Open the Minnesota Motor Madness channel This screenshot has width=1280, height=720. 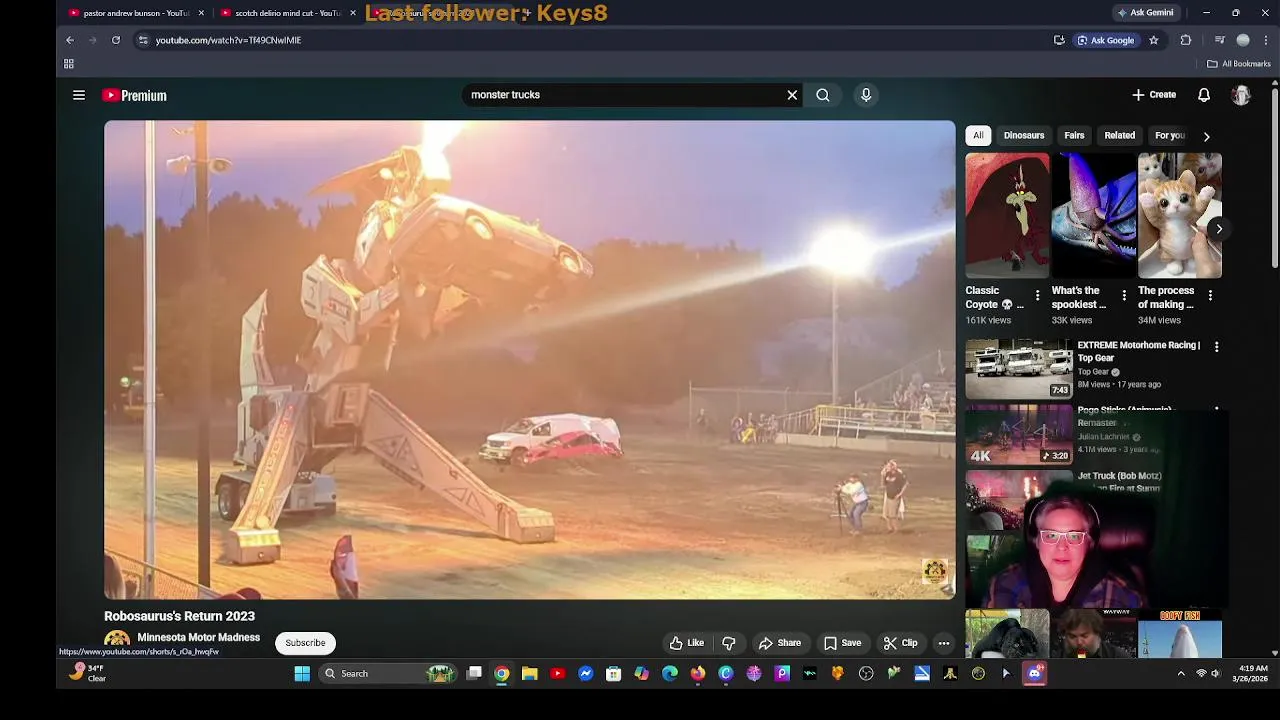[198, 637]
